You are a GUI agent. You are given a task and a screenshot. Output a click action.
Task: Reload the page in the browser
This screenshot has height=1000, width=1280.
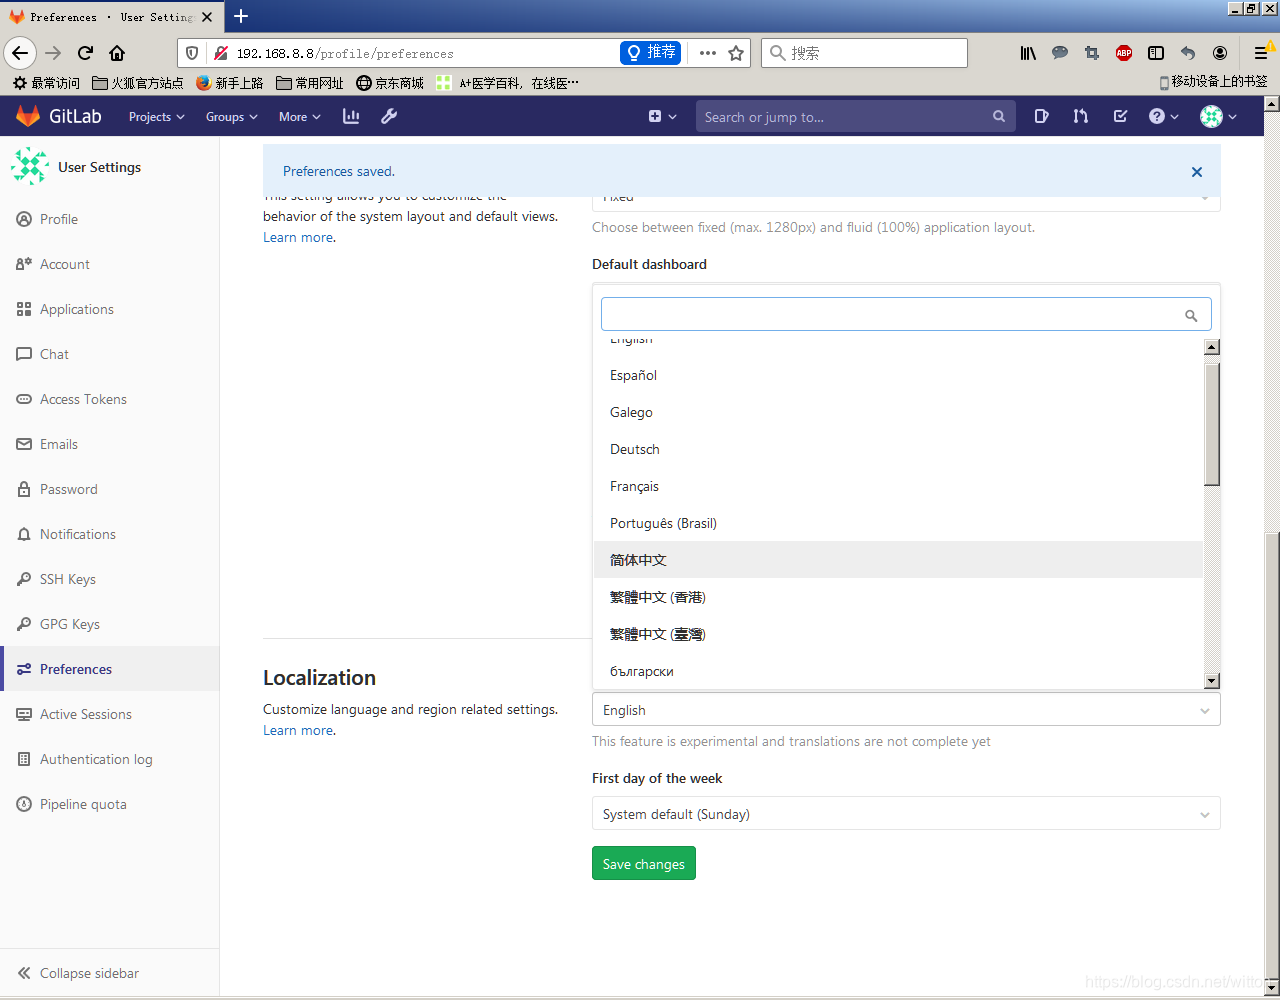85,53
